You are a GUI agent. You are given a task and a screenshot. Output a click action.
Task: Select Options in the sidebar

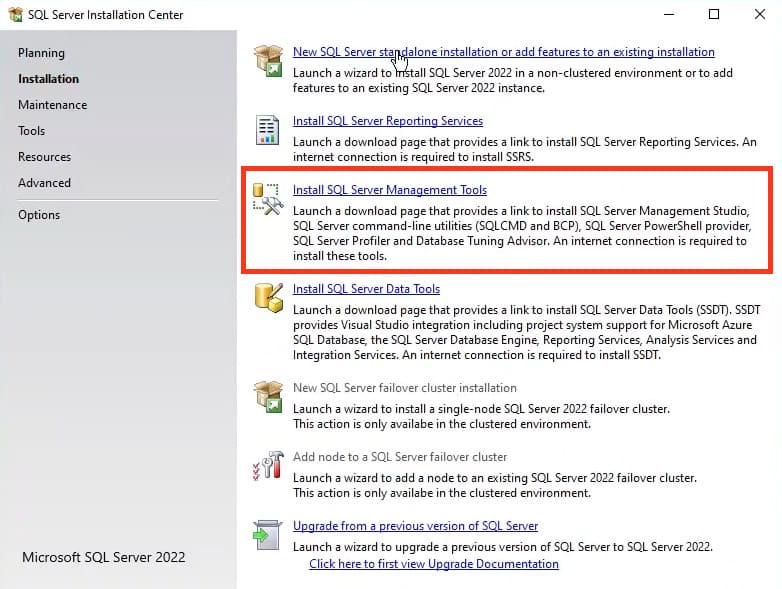[39, 215]
